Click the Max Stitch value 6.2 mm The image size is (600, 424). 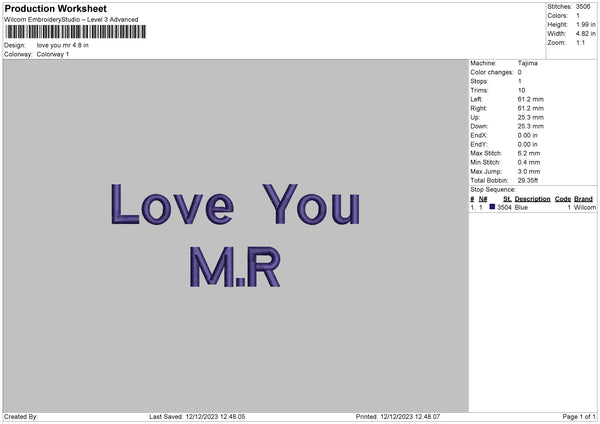click(529, 153)
